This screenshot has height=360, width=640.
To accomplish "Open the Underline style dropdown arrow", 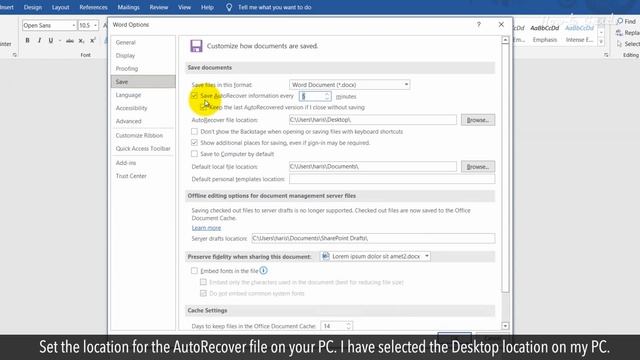I will [x=60, y=40].
